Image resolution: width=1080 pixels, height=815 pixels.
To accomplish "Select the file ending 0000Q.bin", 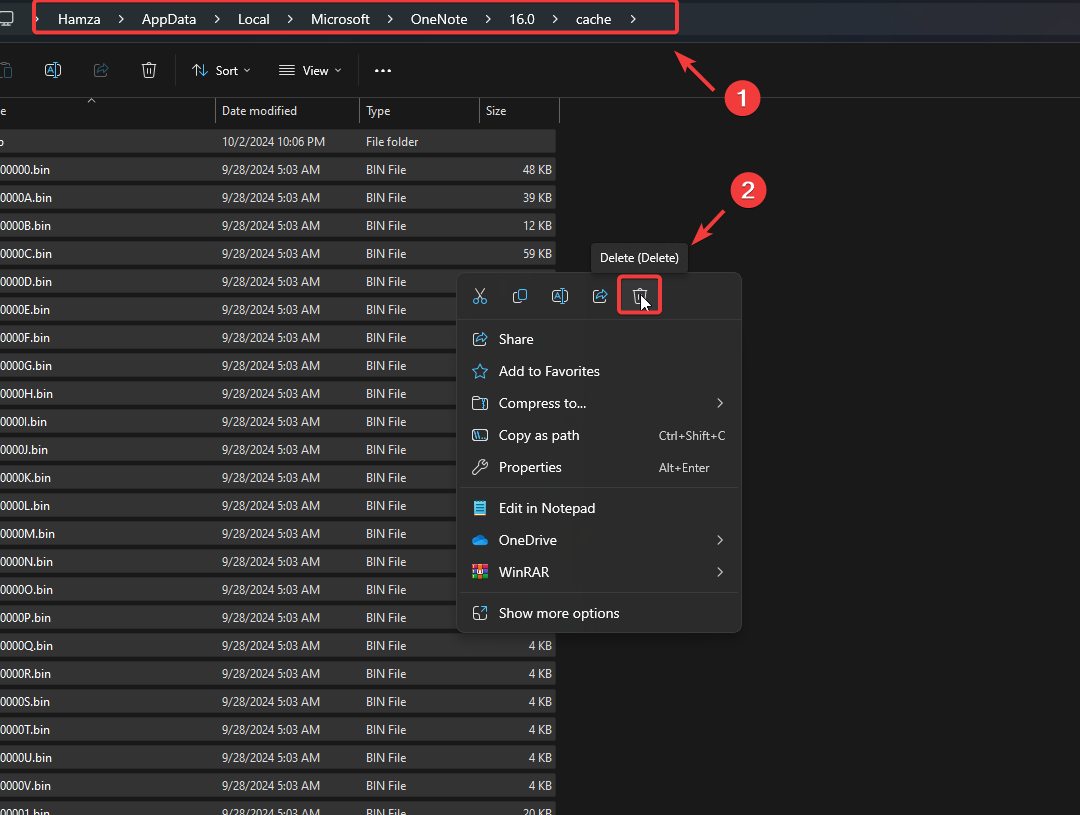I will point(278,646).
